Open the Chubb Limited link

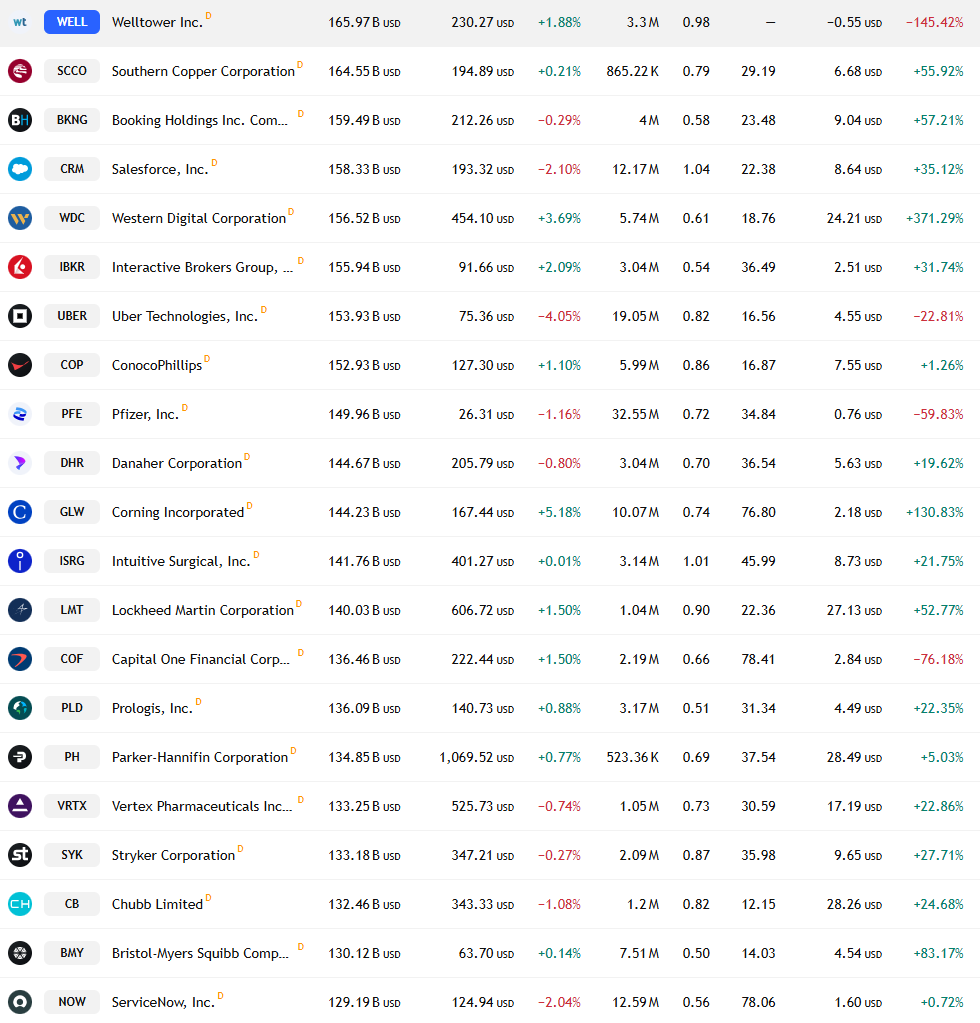(x=157, y=904)
